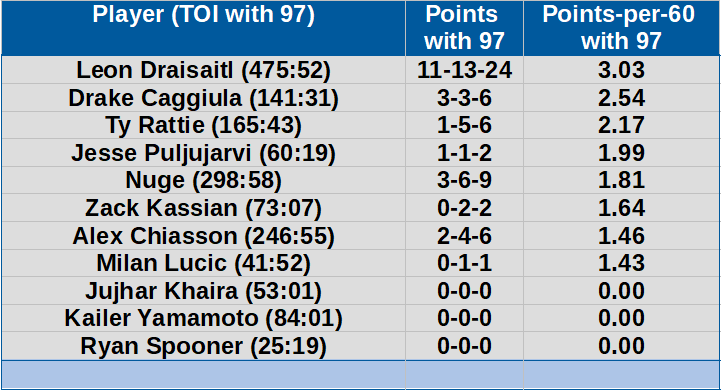Click the empty light blue footer row
721x392 pixels.
point(360,375)
